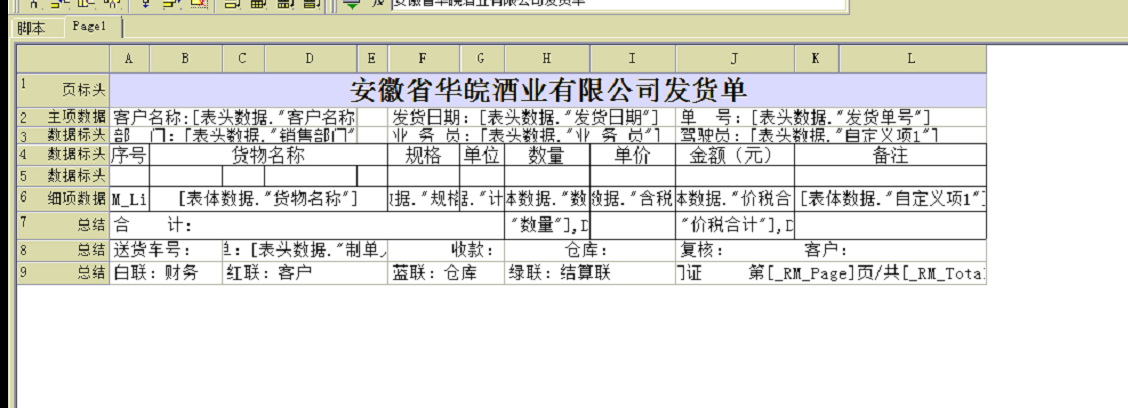This screenshot has width=1128, height=408.
Task: Select row 6 细项数据 band header
Action: coord(63,199)
